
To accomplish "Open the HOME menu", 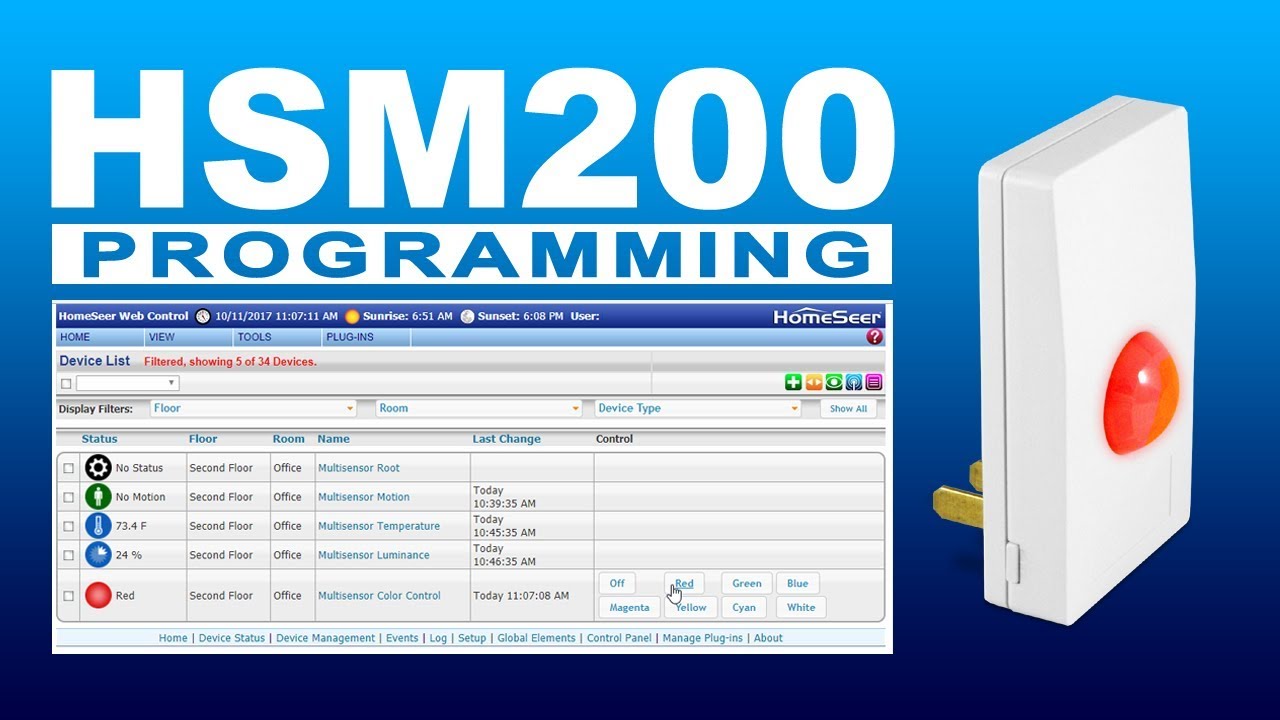I will [x=75, y=337].
